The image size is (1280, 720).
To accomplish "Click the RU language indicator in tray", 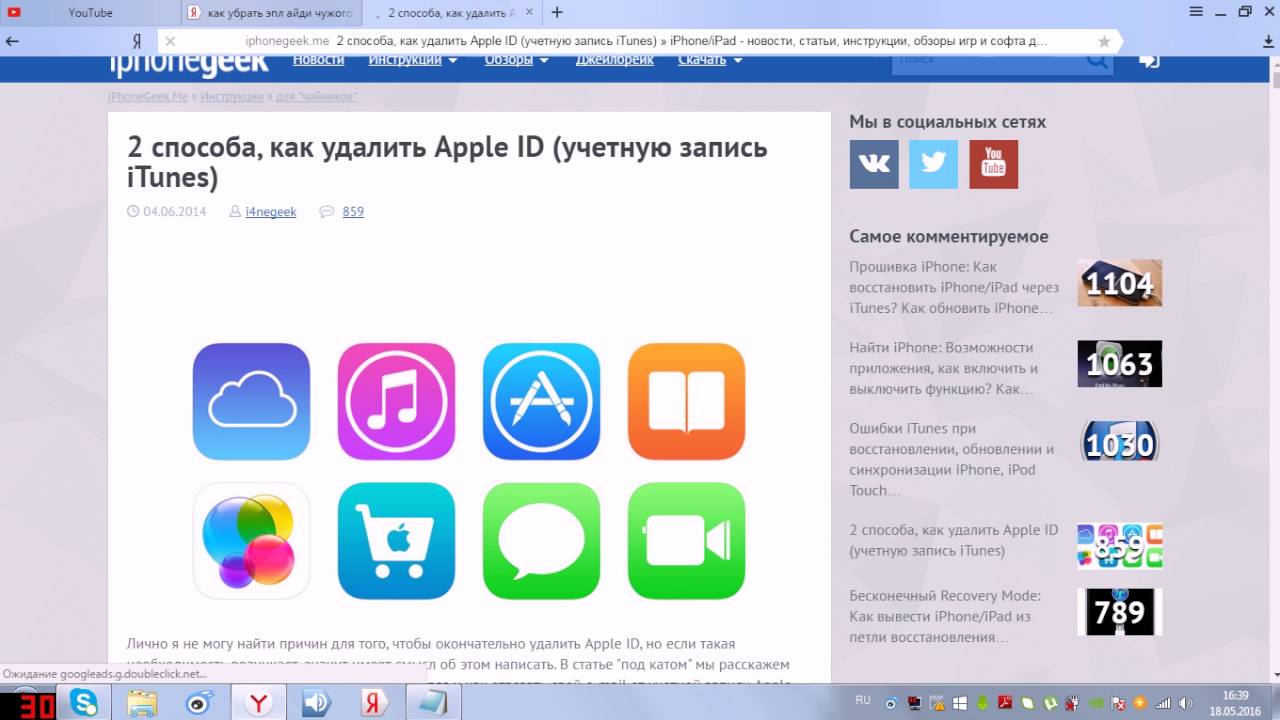I will (x=863, y=700).
